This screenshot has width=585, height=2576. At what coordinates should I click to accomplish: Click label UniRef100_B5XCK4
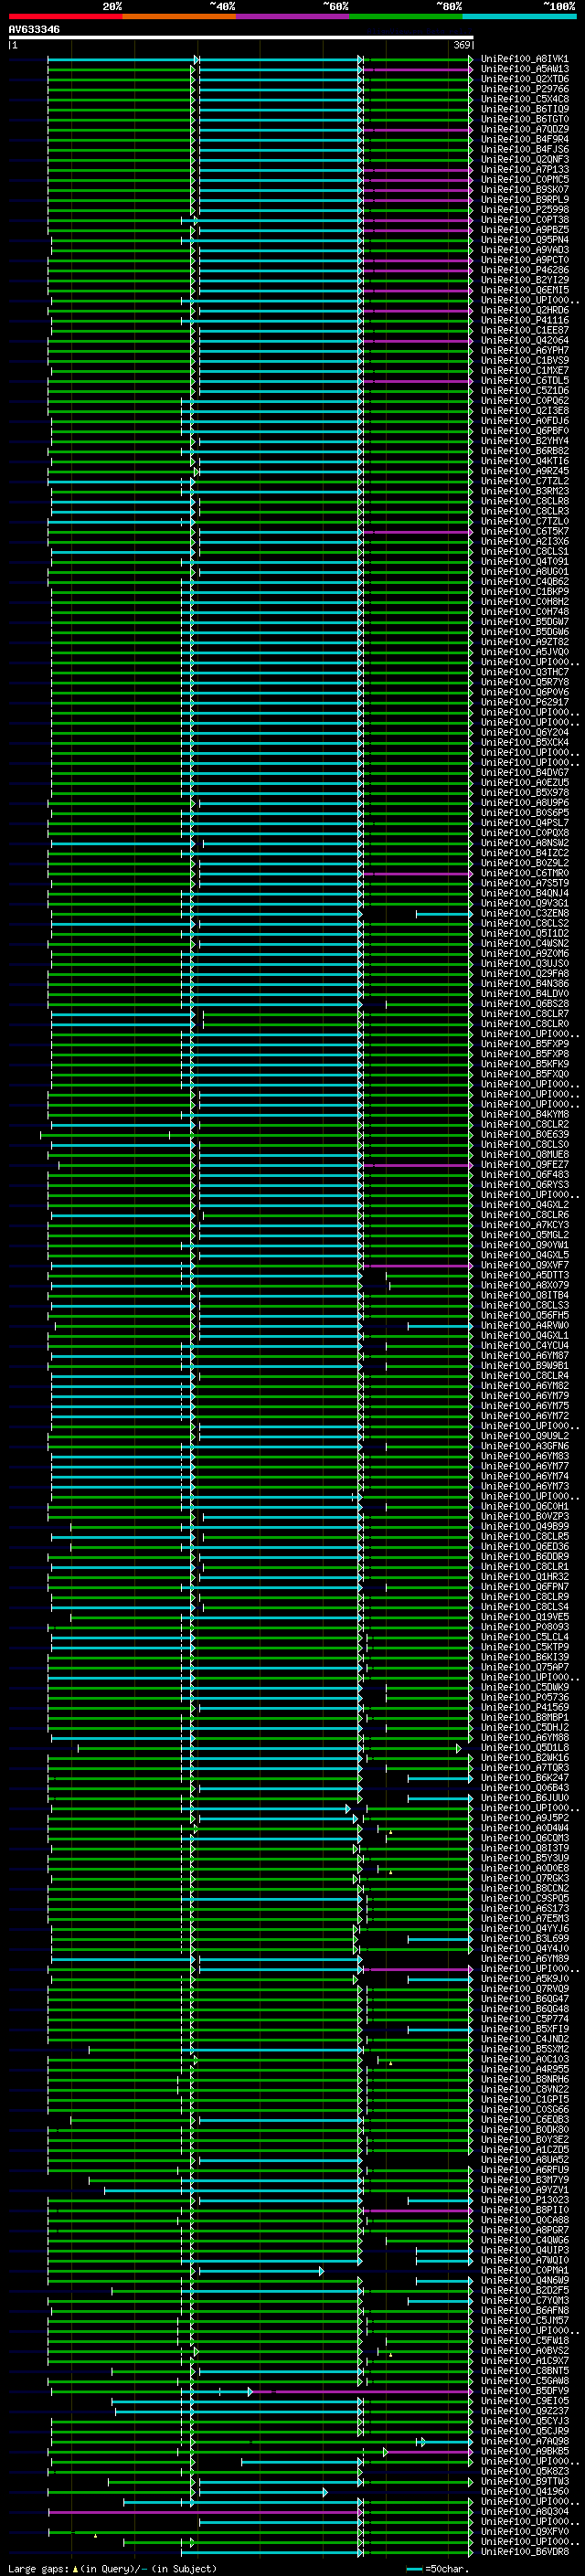tap(525, 743)
